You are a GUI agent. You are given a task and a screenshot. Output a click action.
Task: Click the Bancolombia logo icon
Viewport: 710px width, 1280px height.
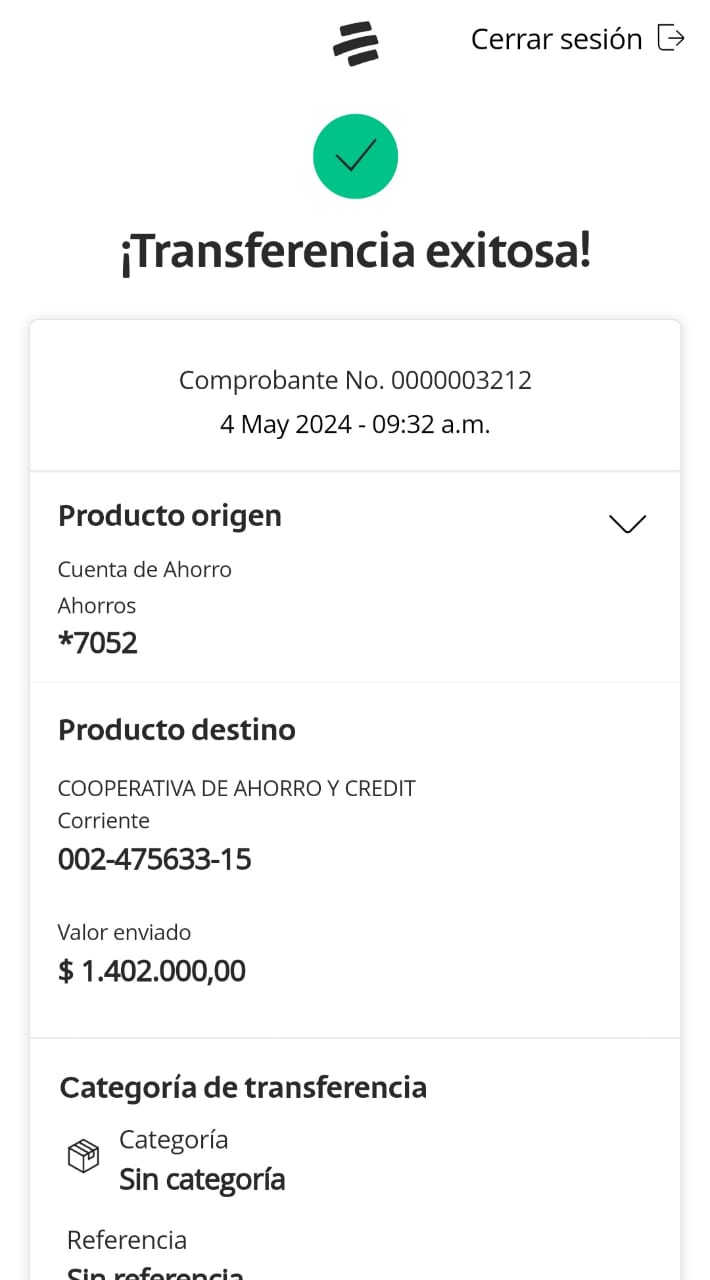[x=355, y=43]
